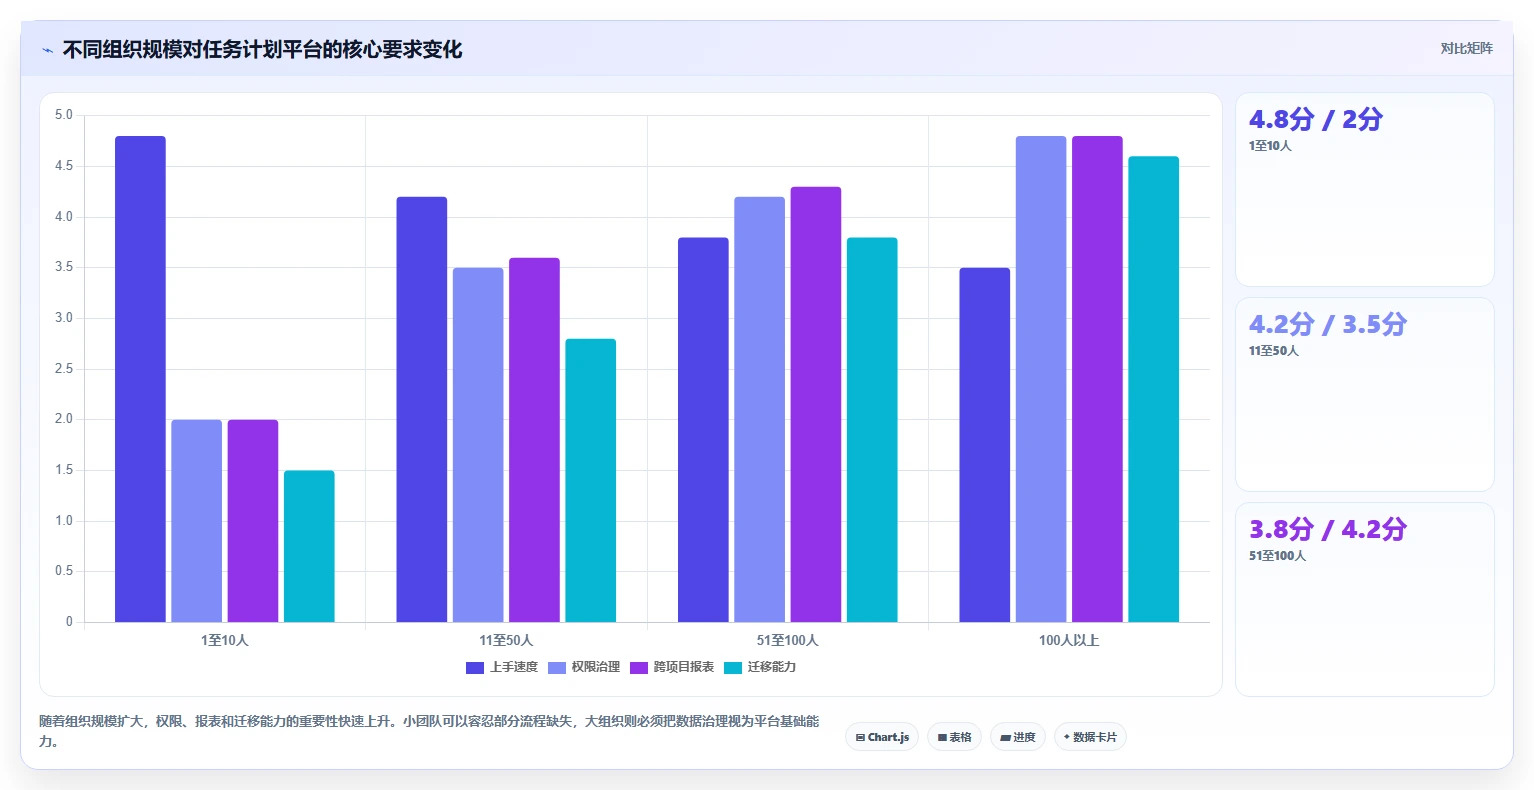
Task: Toggle the 权限治理 legend series
Action: click(584, 667)
